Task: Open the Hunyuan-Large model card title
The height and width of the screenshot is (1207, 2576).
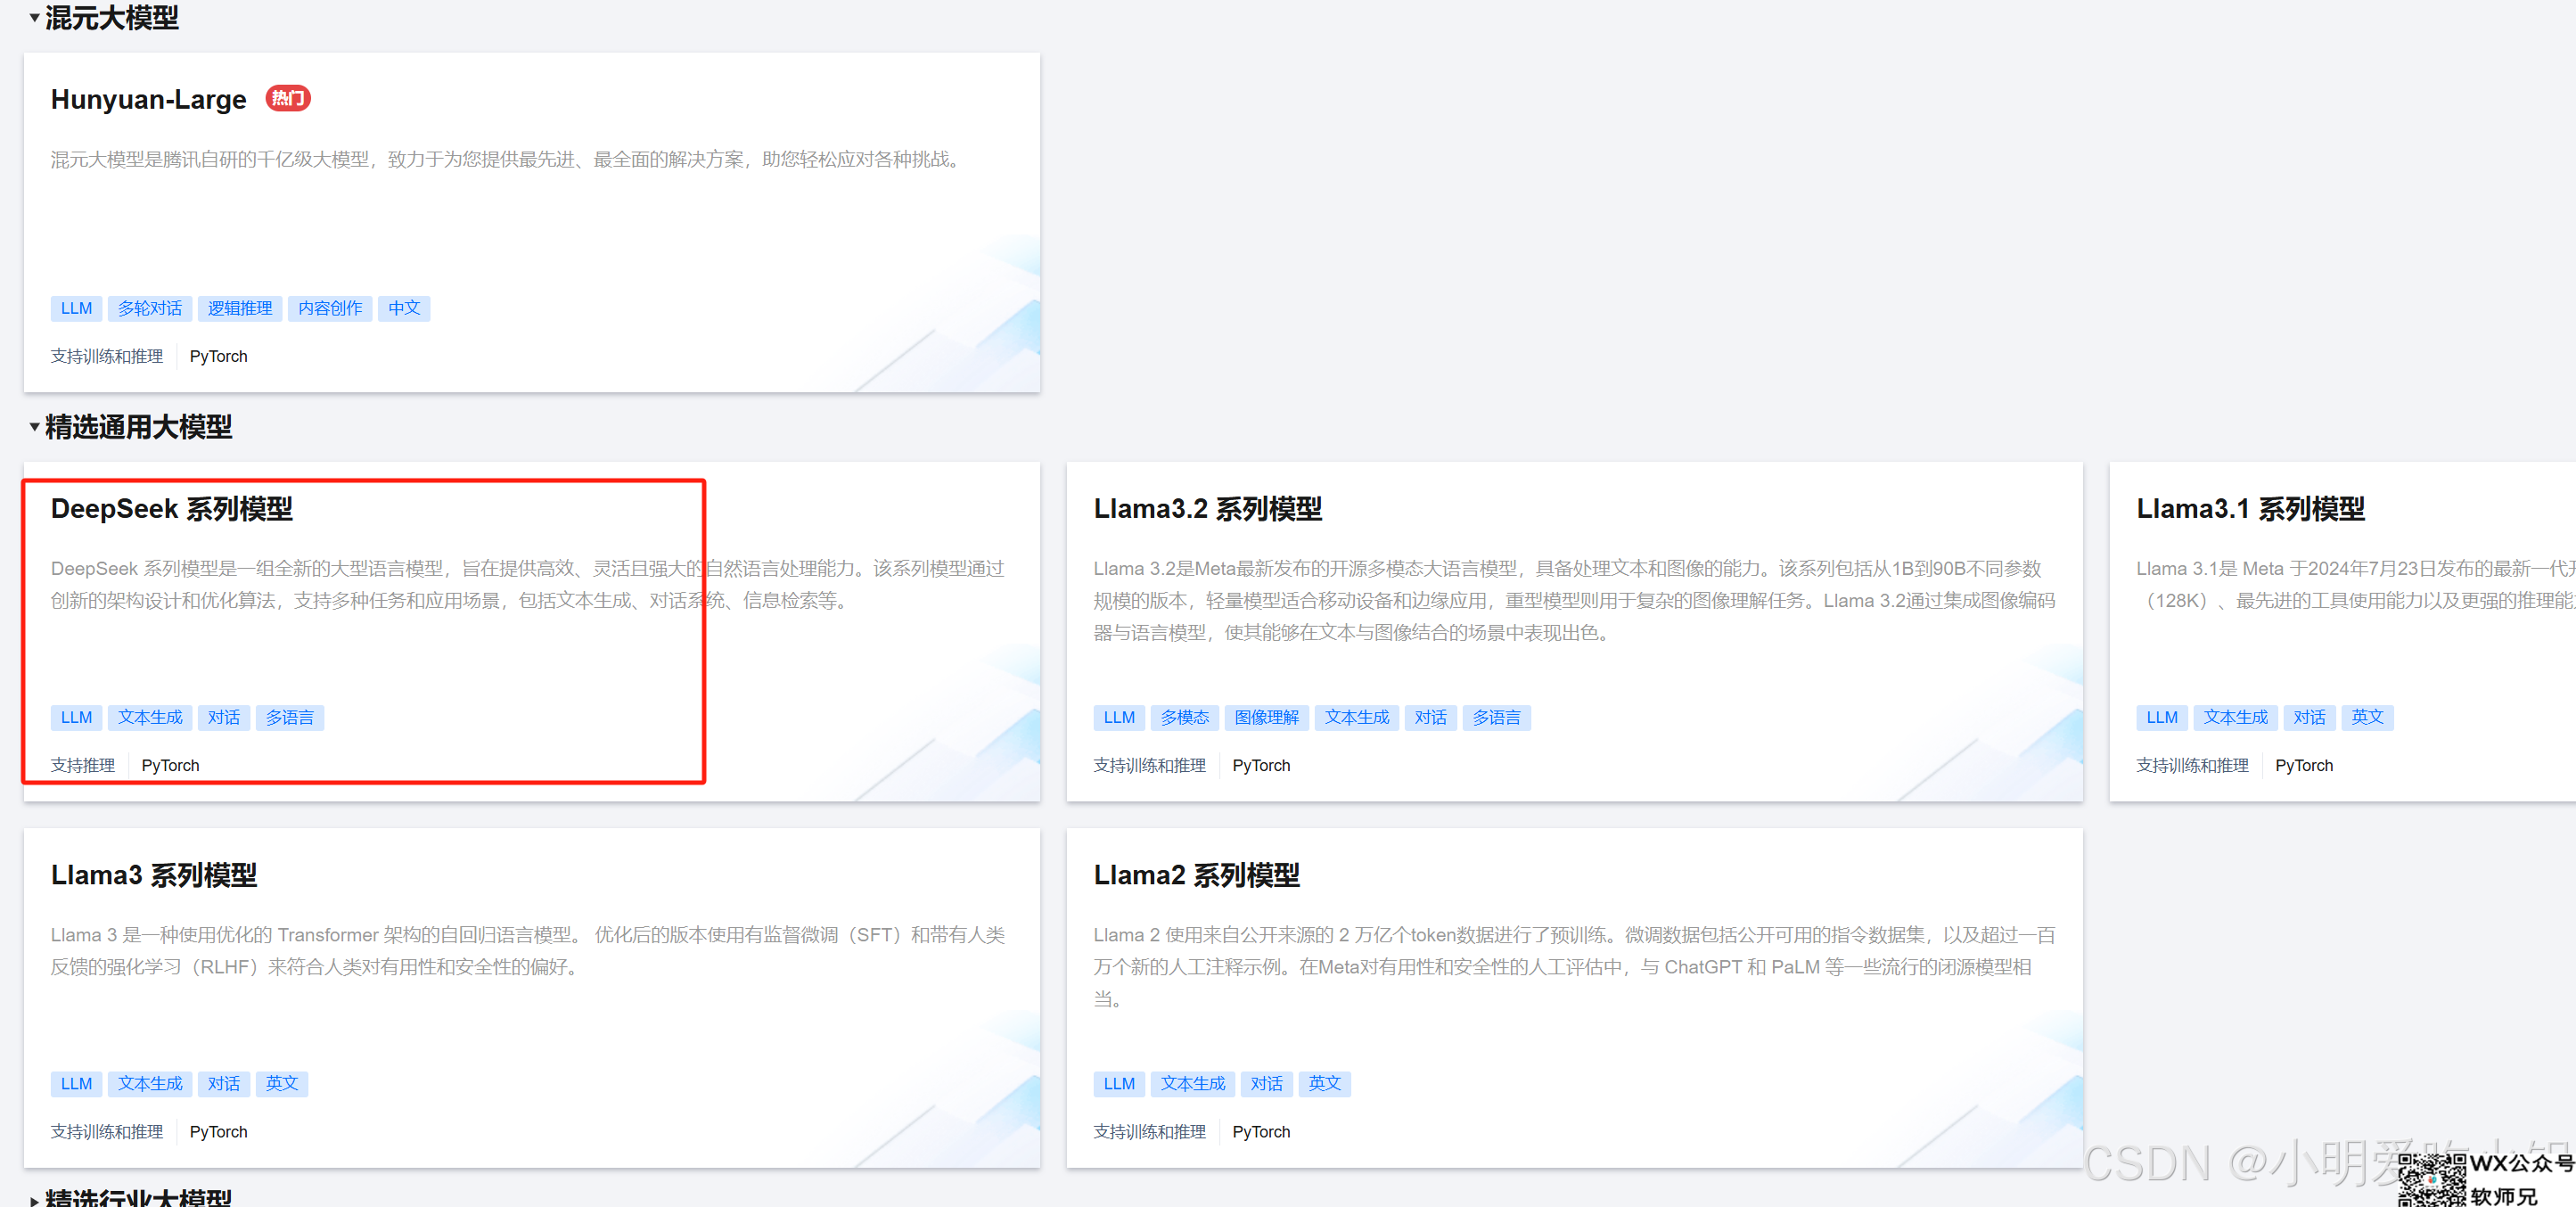Action: pos(148,99)
